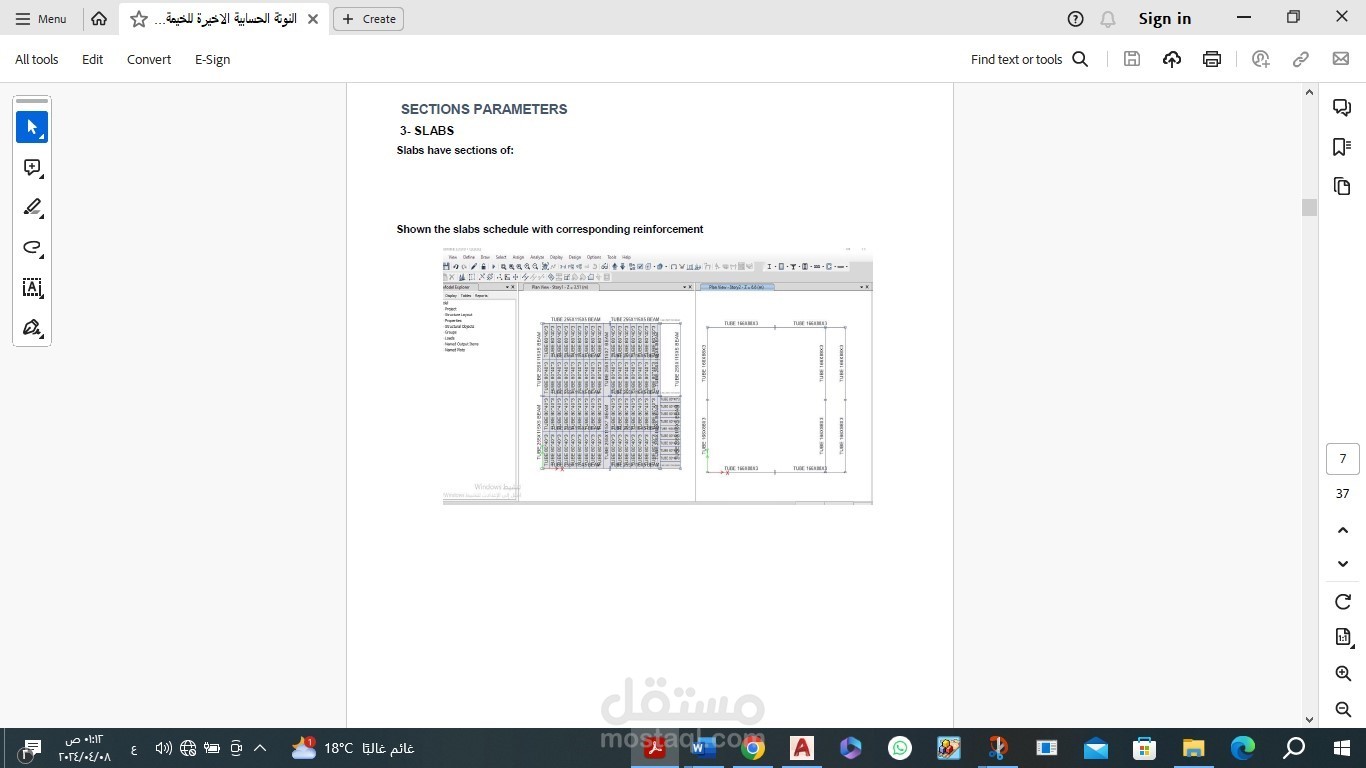Viewport: 1366px width, 768px height.
Task: Open the Edit menu
Action: 93,59
